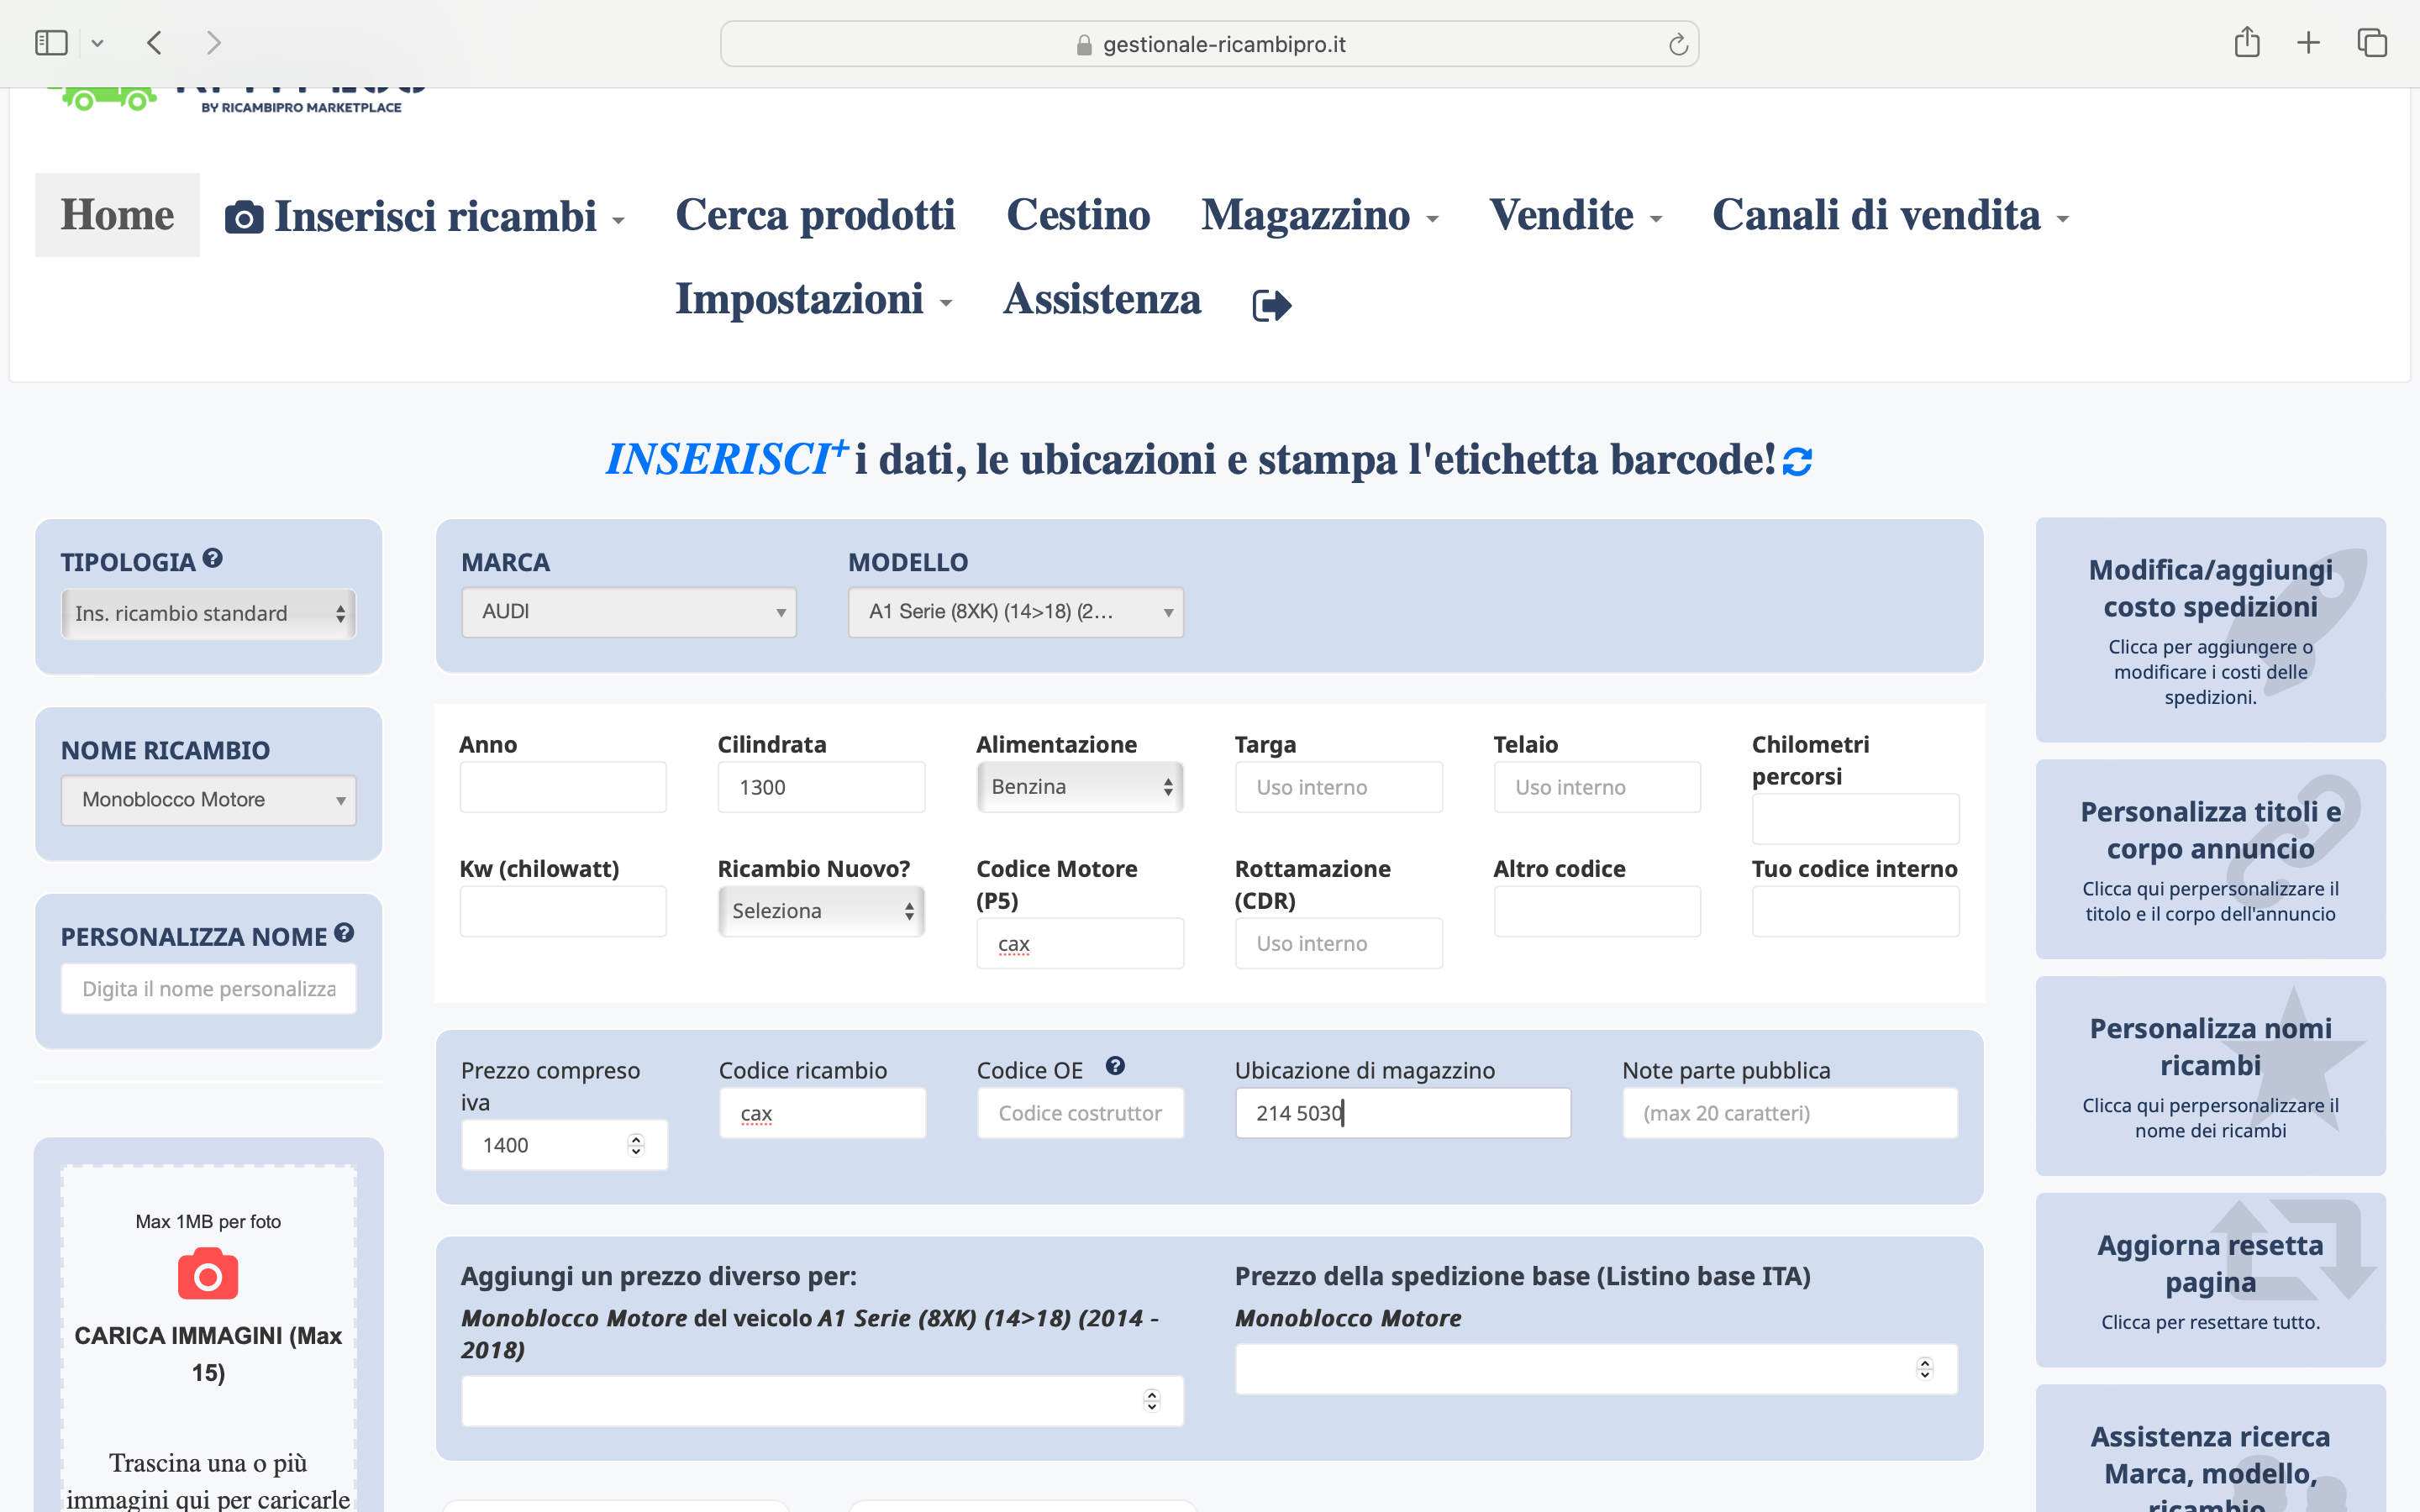
Task: Click the red camera upload icon
Action: click(208, 1273)
